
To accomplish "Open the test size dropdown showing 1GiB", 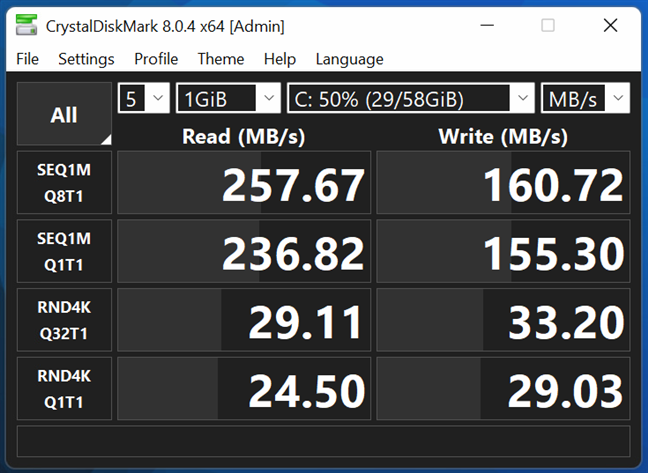I will [x=228, y=98].
